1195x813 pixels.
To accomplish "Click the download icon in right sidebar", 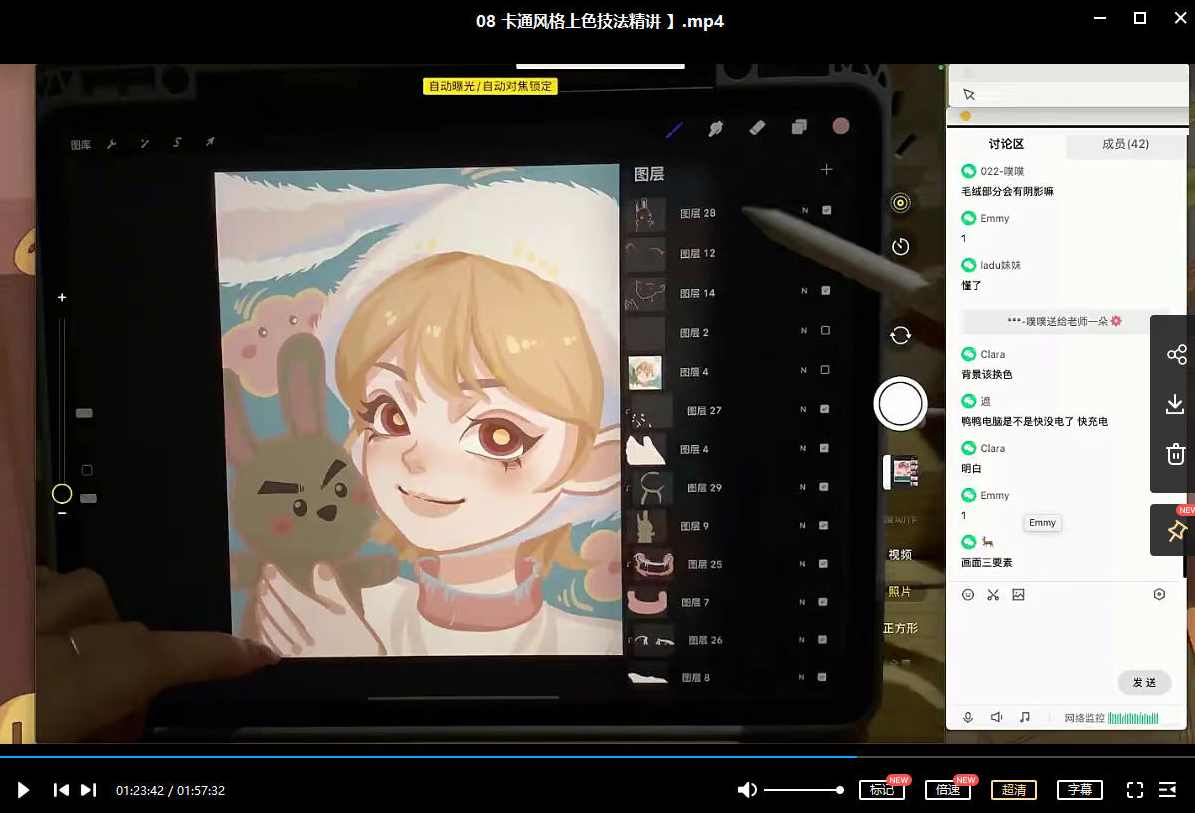I will click(x=1175, y=404).
